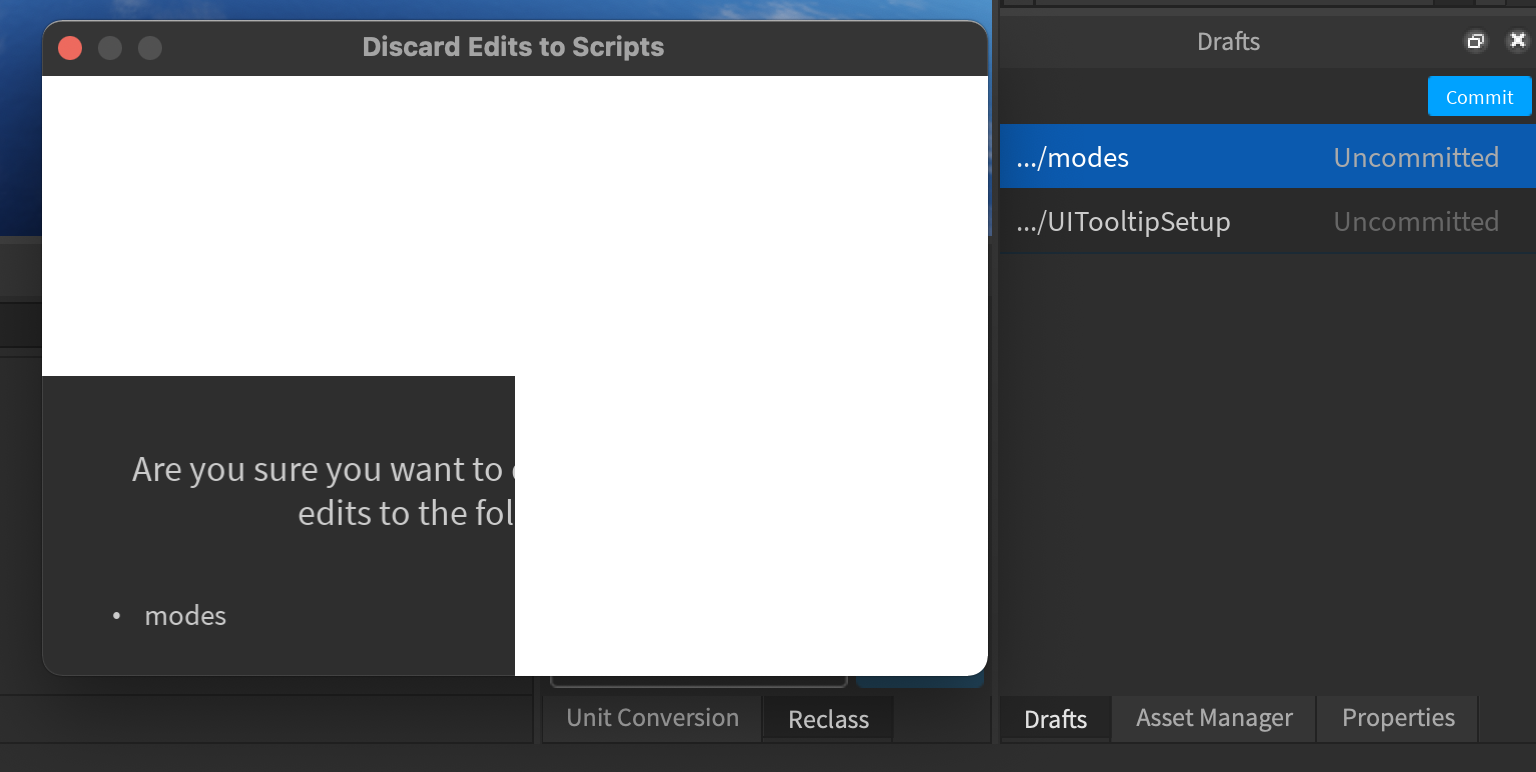Click the red traffic light on the dialog
Screen dimensions: 1536x772
tap(69, 47)
